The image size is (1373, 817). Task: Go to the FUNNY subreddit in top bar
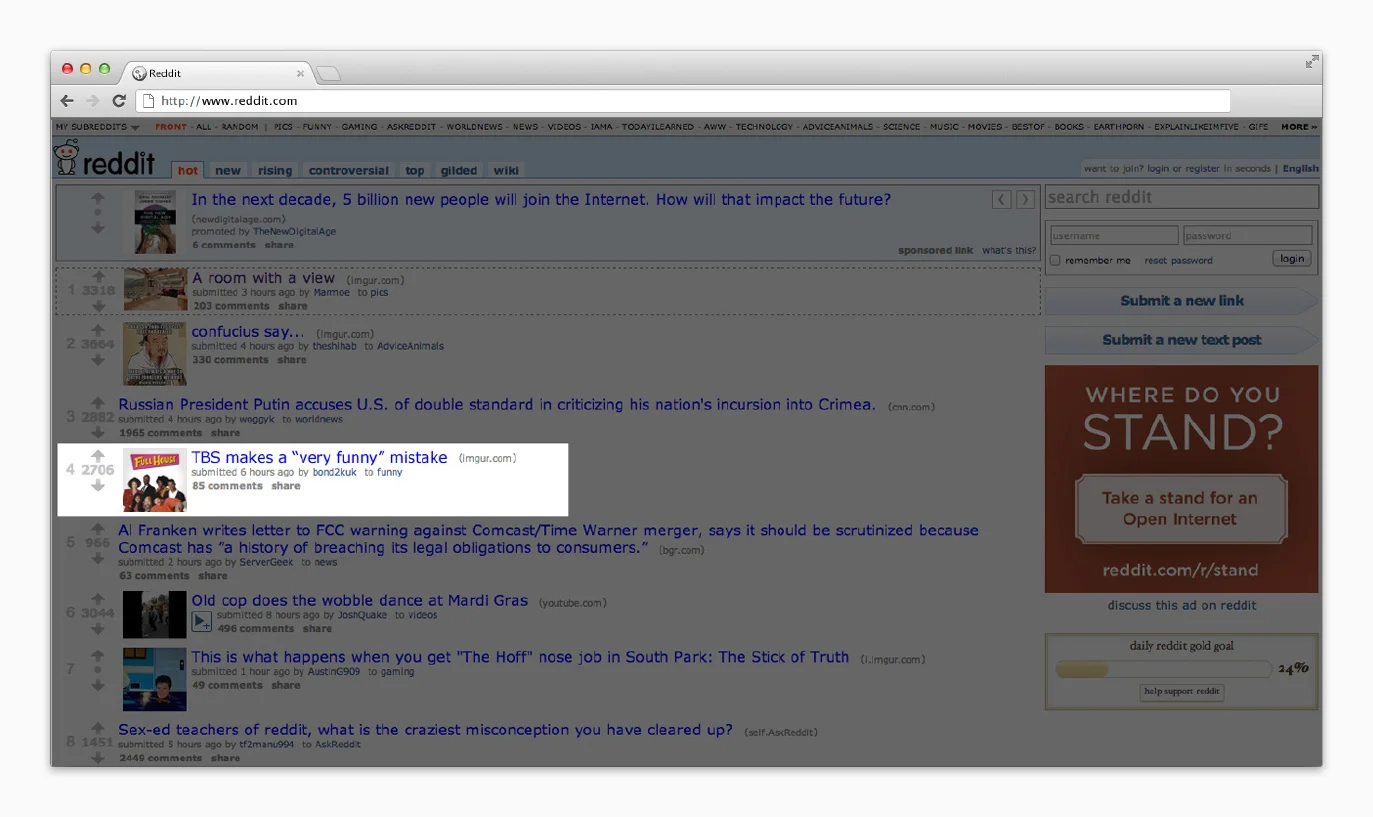[x=317, y=127]
